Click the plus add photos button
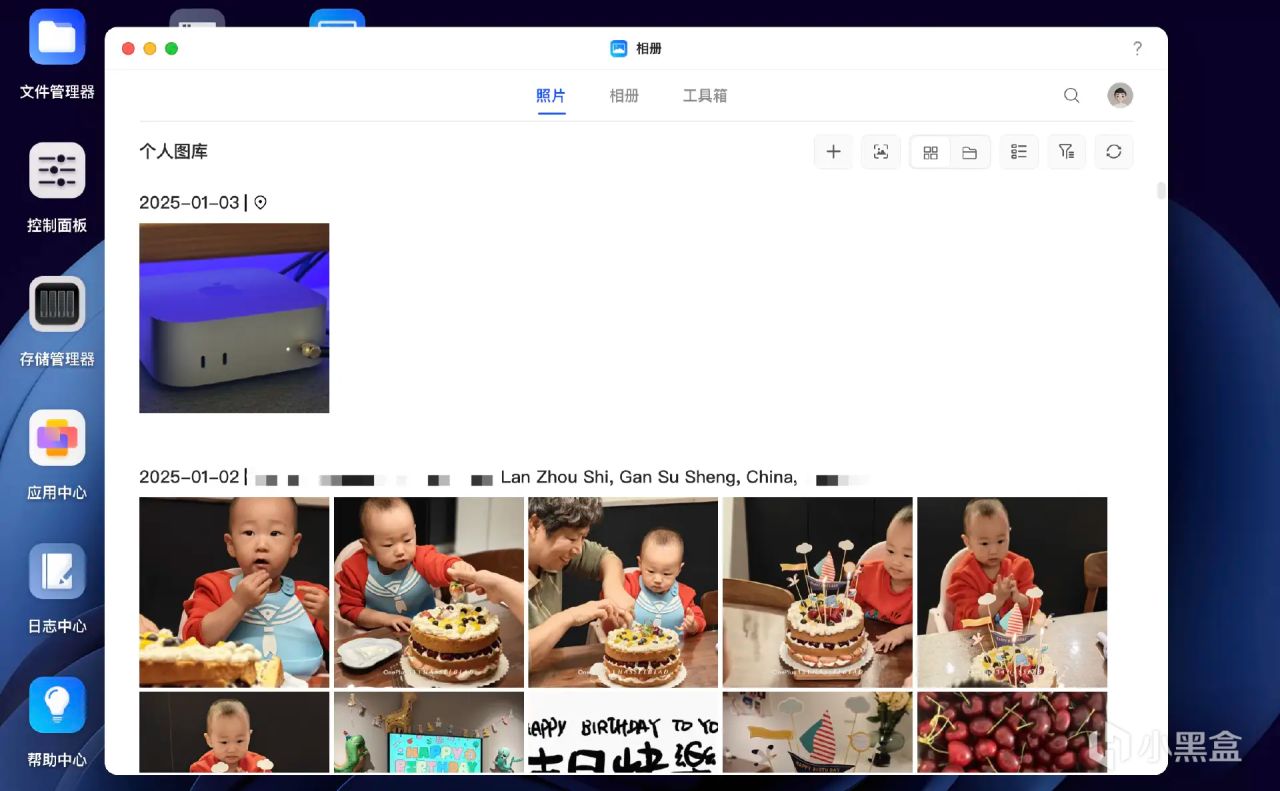This screenshot has height=791, width=1280. [833, 152]
